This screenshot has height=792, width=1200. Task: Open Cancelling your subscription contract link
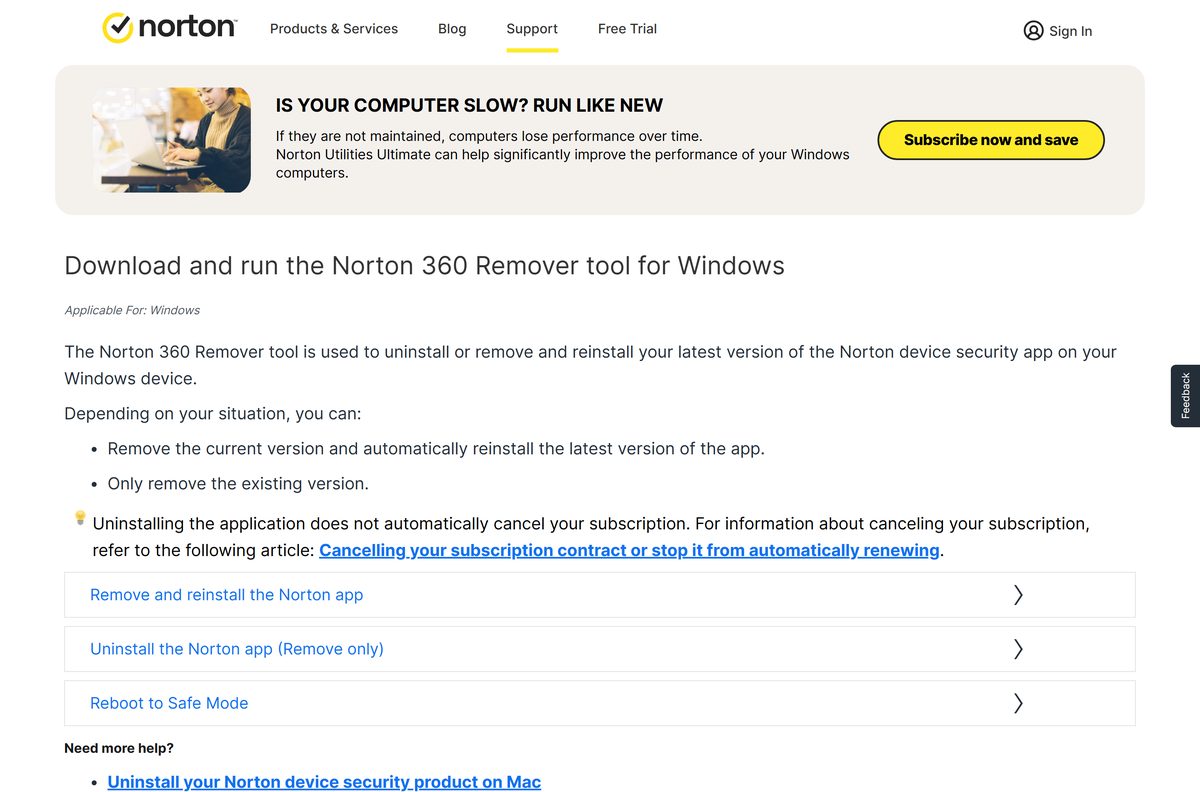tap(629, 550)
